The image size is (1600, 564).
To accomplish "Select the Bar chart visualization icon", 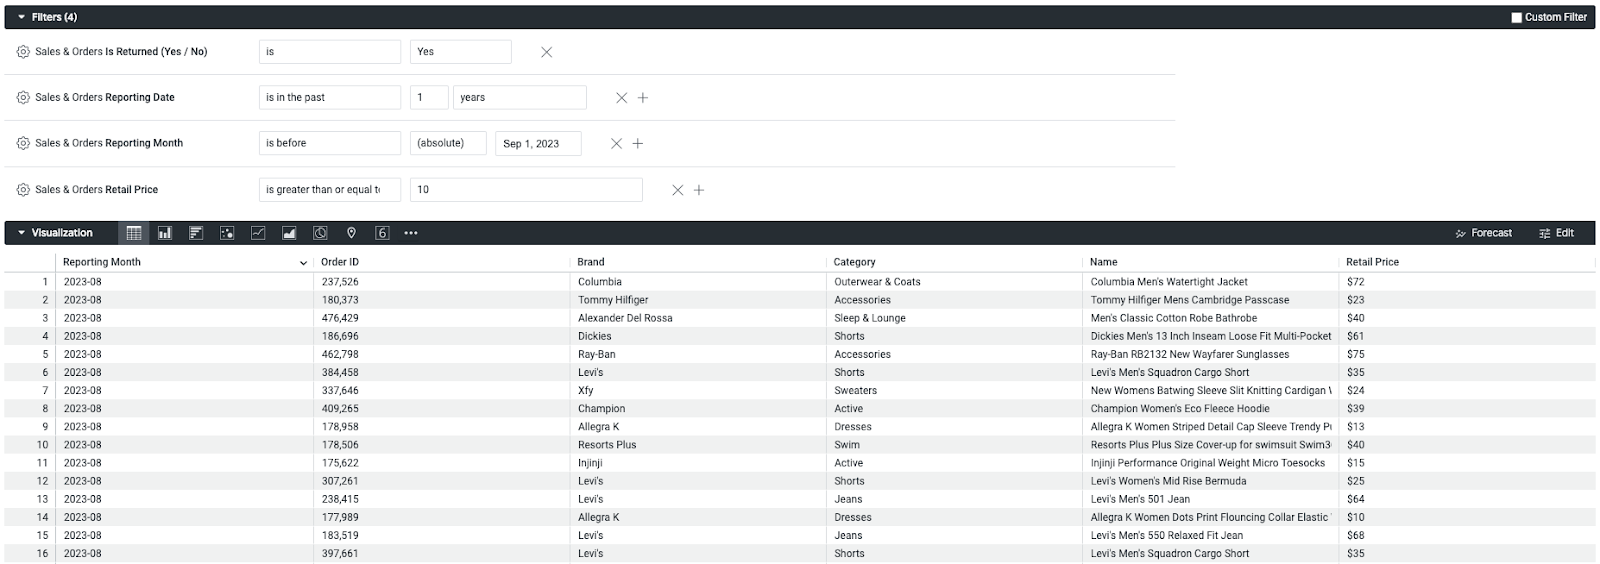I will pos(196,233).
